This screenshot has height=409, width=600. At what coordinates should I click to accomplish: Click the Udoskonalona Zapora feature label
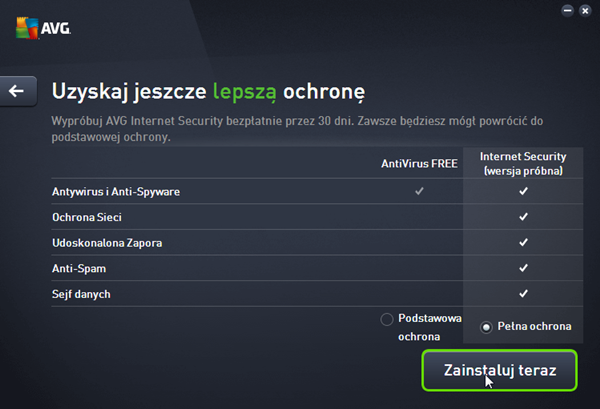[x=104, y=242]
